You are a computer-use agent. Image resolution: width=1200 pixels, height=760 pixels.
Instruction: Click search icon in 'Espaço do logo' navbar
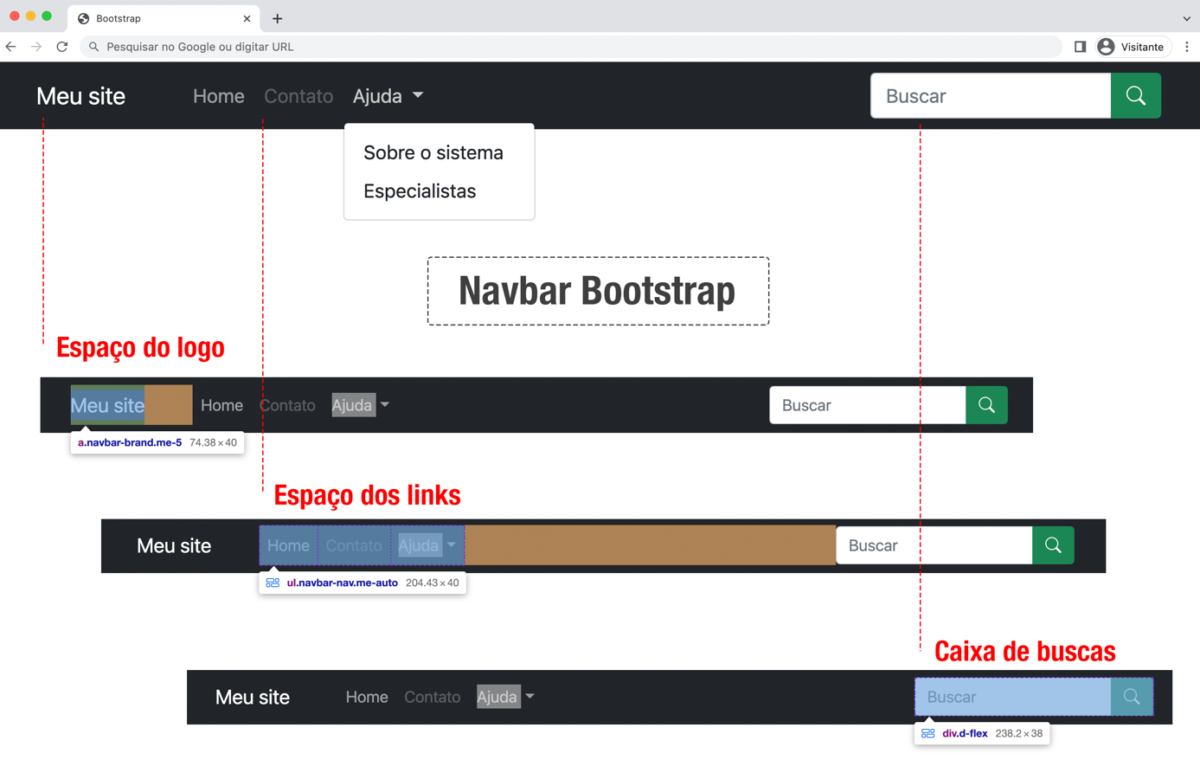tap(986, 405)
